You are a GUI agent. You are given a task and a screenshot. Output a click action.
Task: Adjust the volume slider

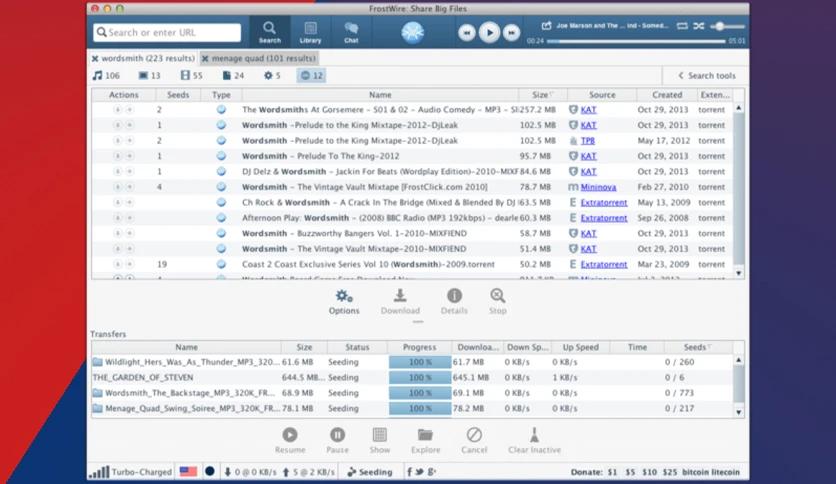pyautogui.click(x=727, y=26)
